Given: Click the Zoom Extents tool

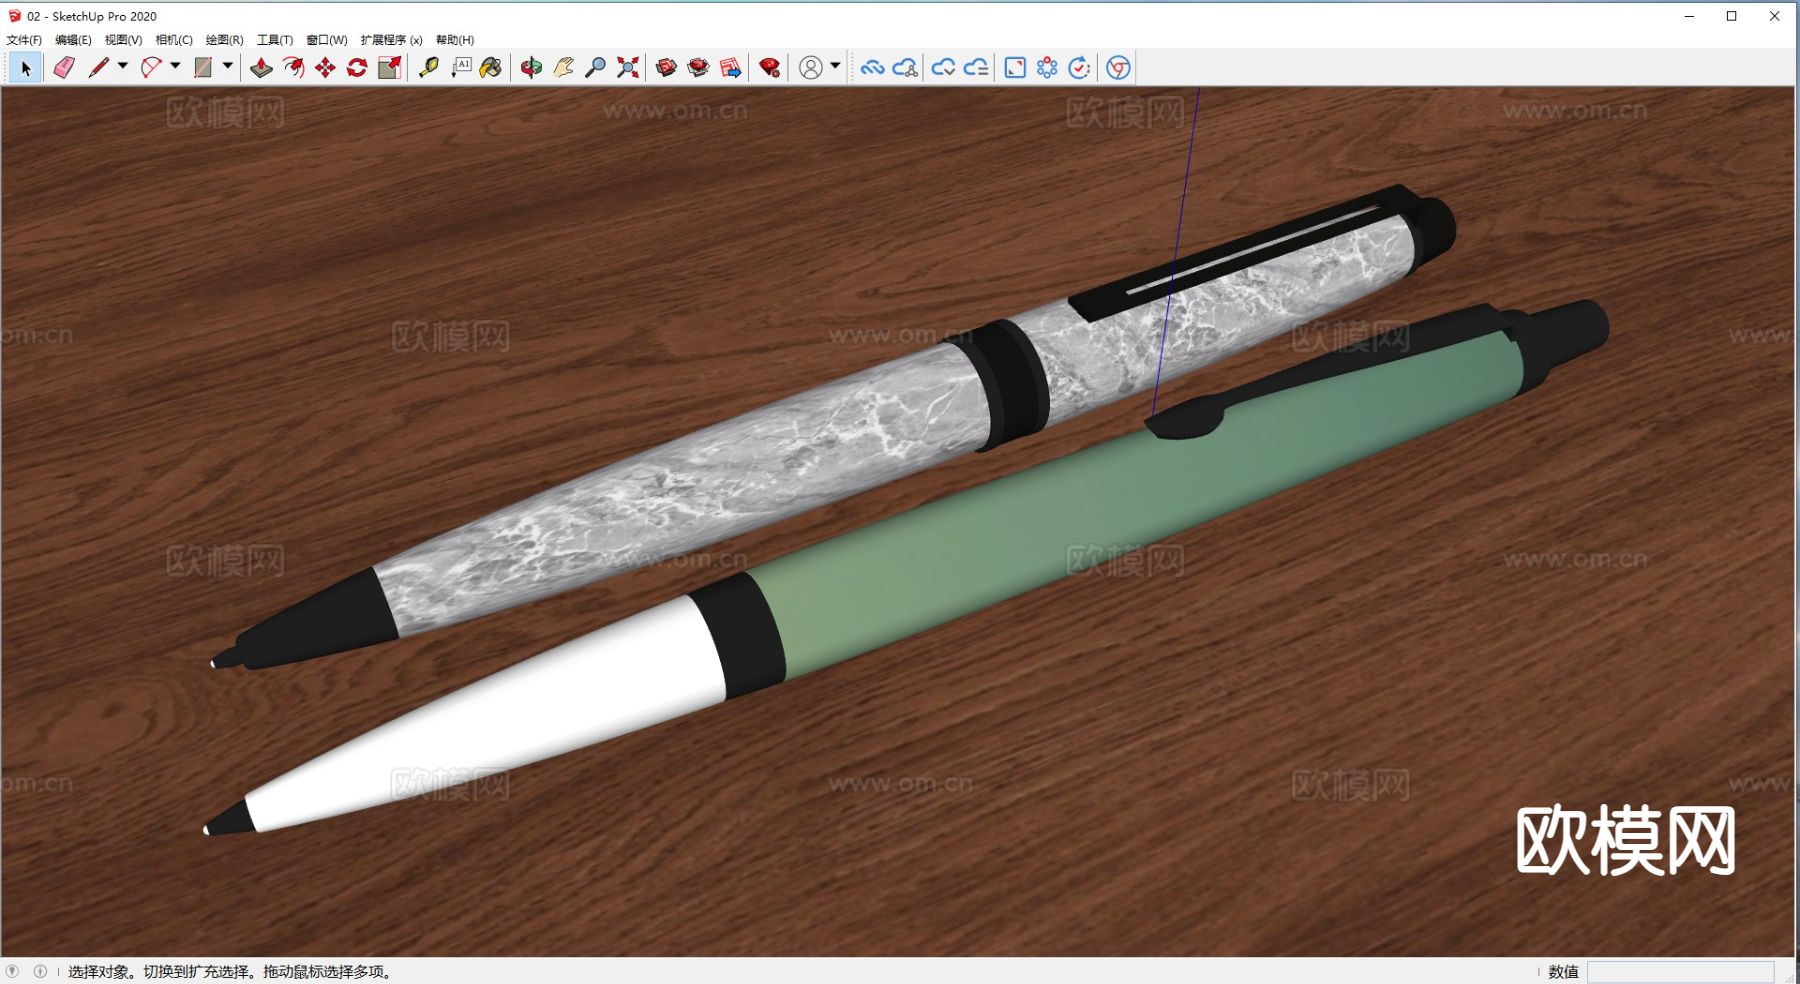Looking at the screenshot, I should pyautogui.click(x=627, y=68).
